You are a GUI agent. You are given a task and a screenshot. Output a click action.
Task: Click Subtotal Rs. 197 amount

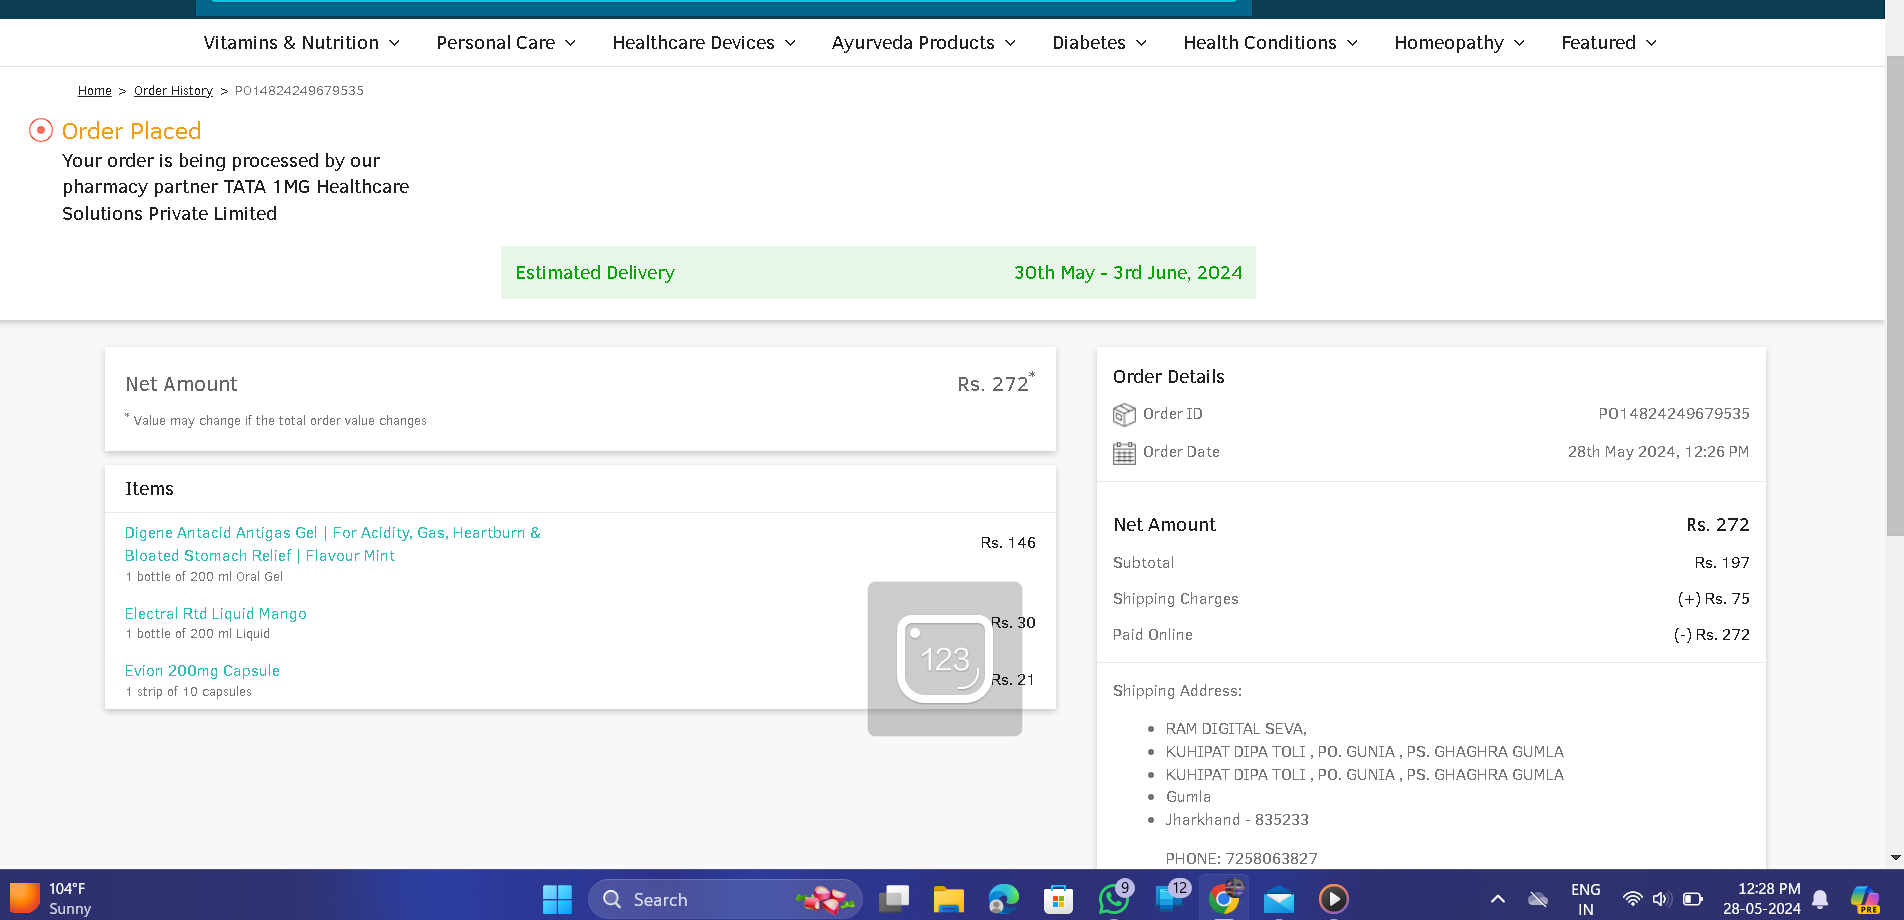click(x=1722, y=563)
